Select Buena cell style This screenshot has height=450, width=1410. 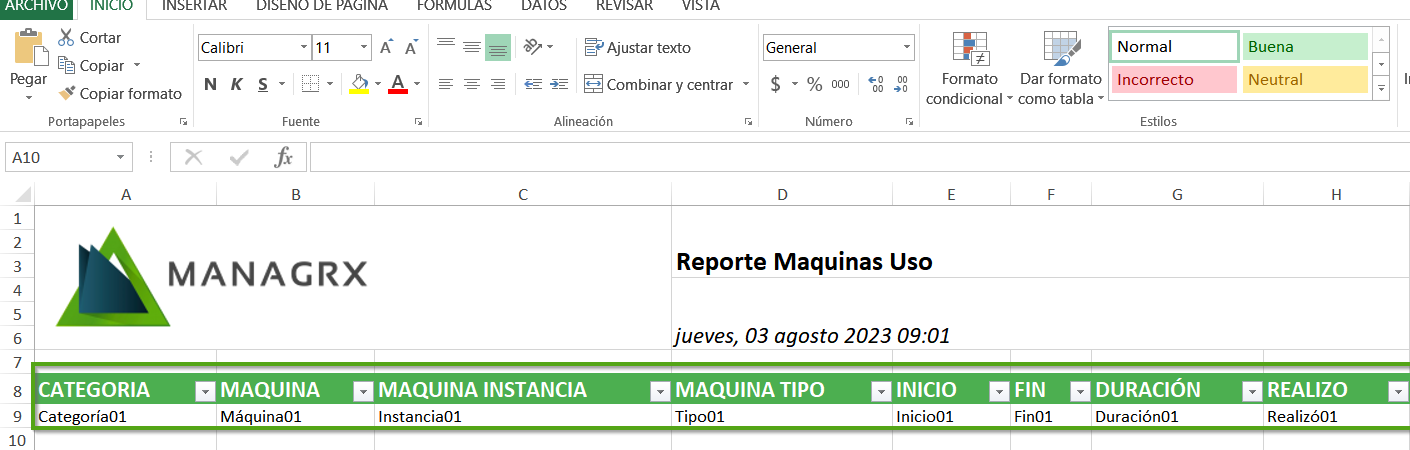[1305, 46]
